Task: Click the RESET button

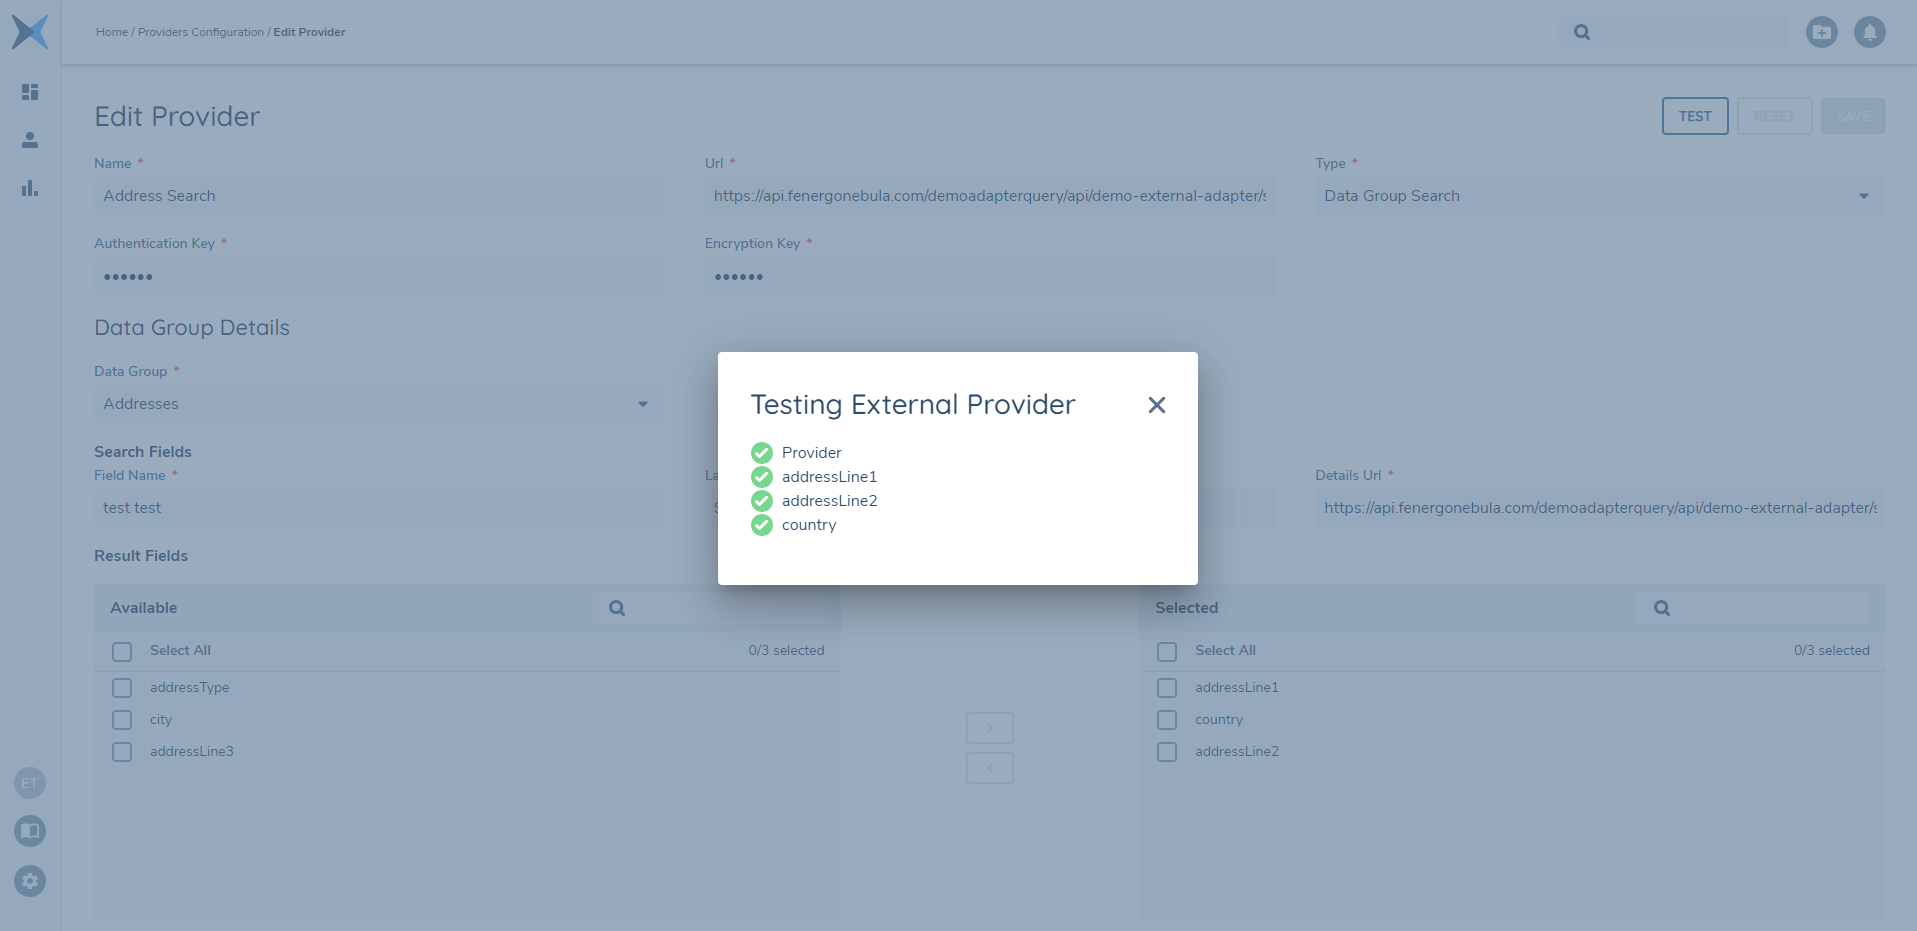Action: pyautogui.click(x=1774, y=116)
